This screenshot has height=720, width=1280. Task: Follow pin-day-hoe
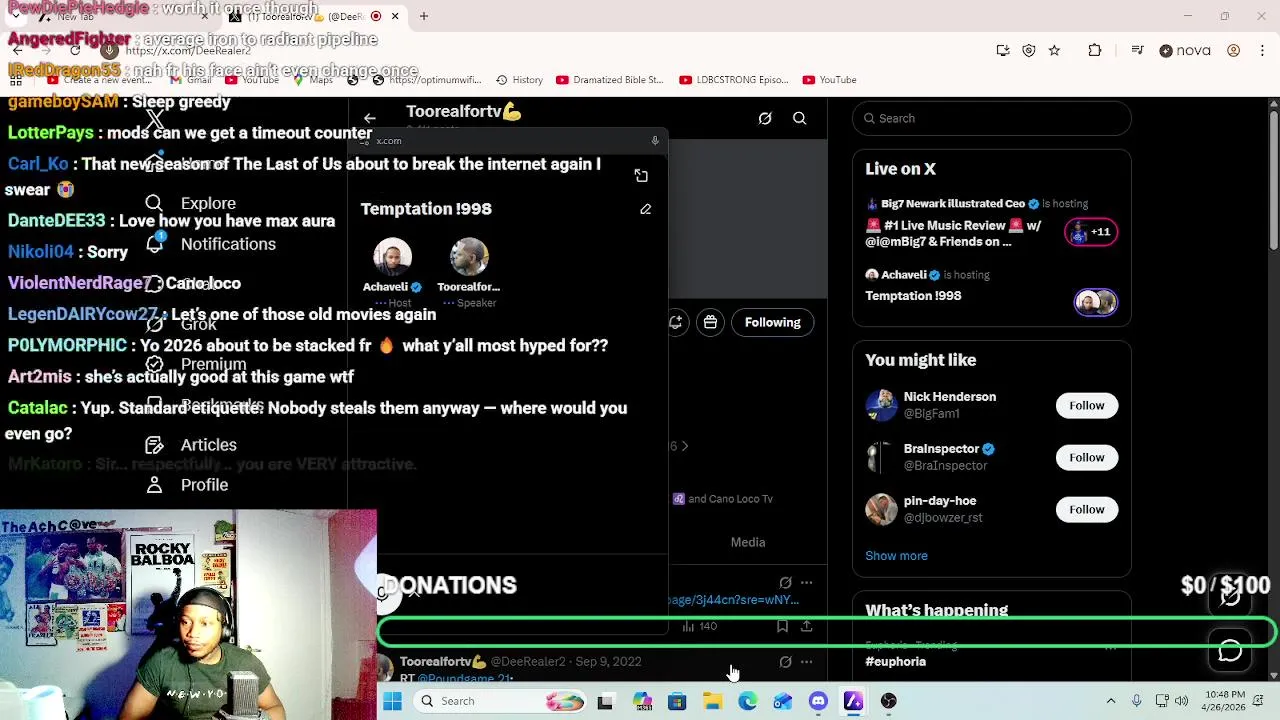click(x=1087, y=509)
